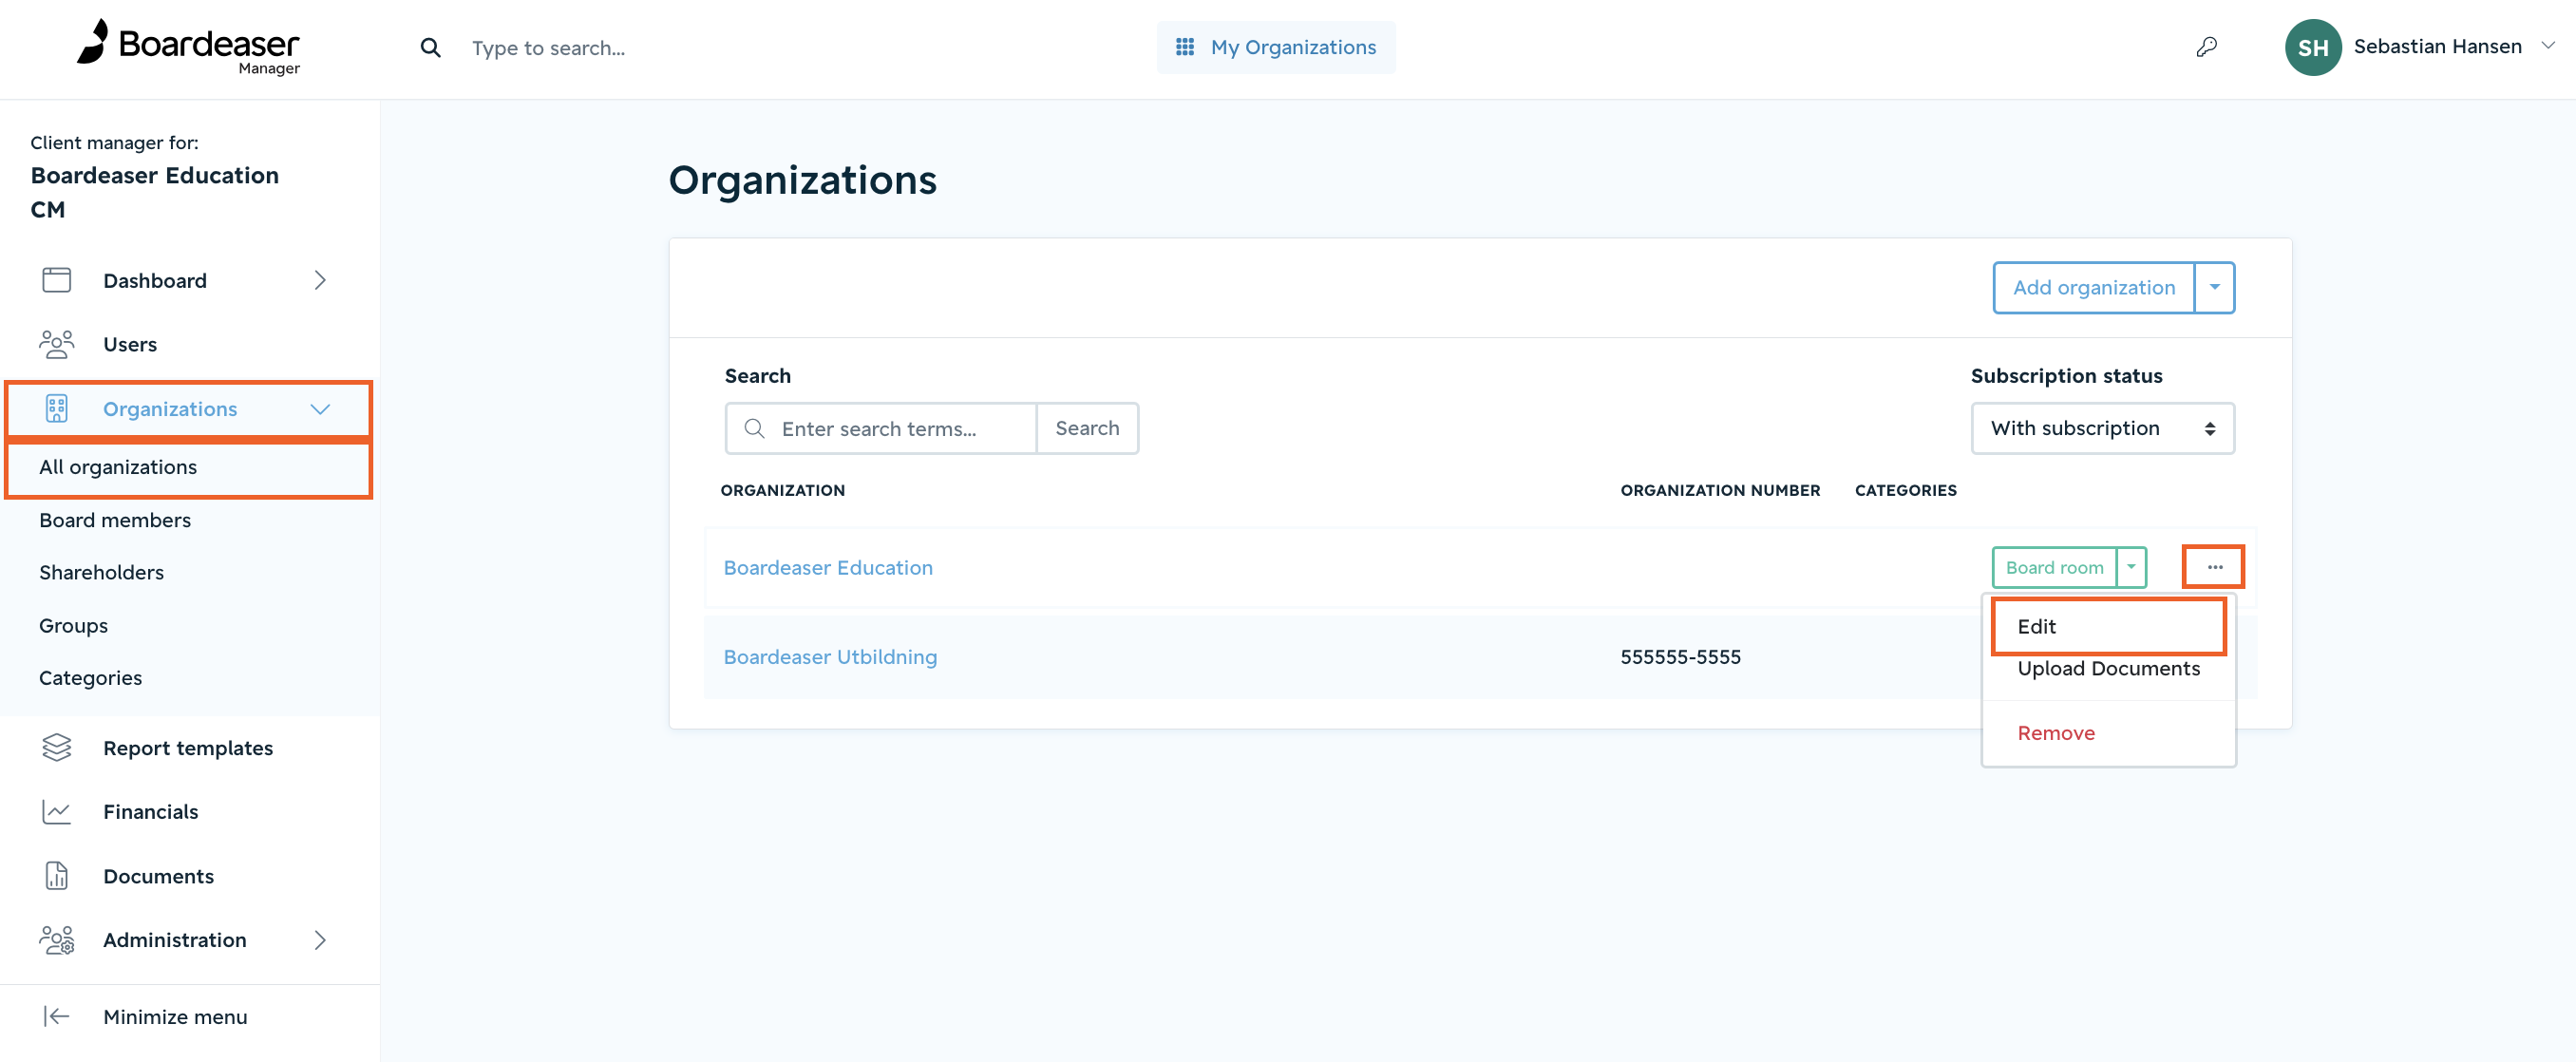2576x1062 pixels.
Task: Open the user account chevron menu
Action: tap(2548, 46)
